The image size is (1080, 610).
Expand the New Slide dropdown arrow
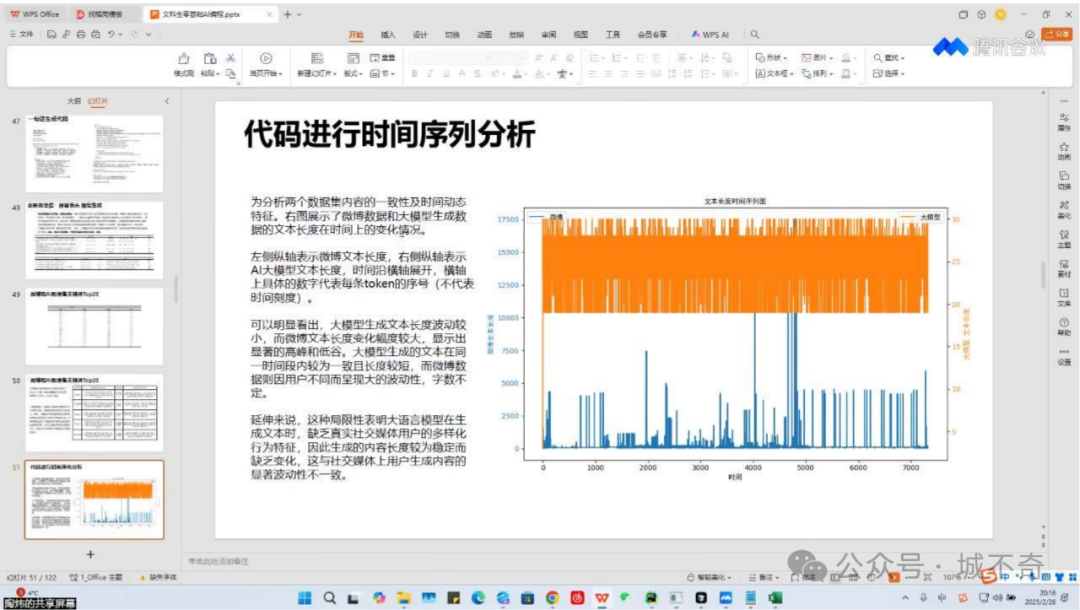(x=335, y=74)
